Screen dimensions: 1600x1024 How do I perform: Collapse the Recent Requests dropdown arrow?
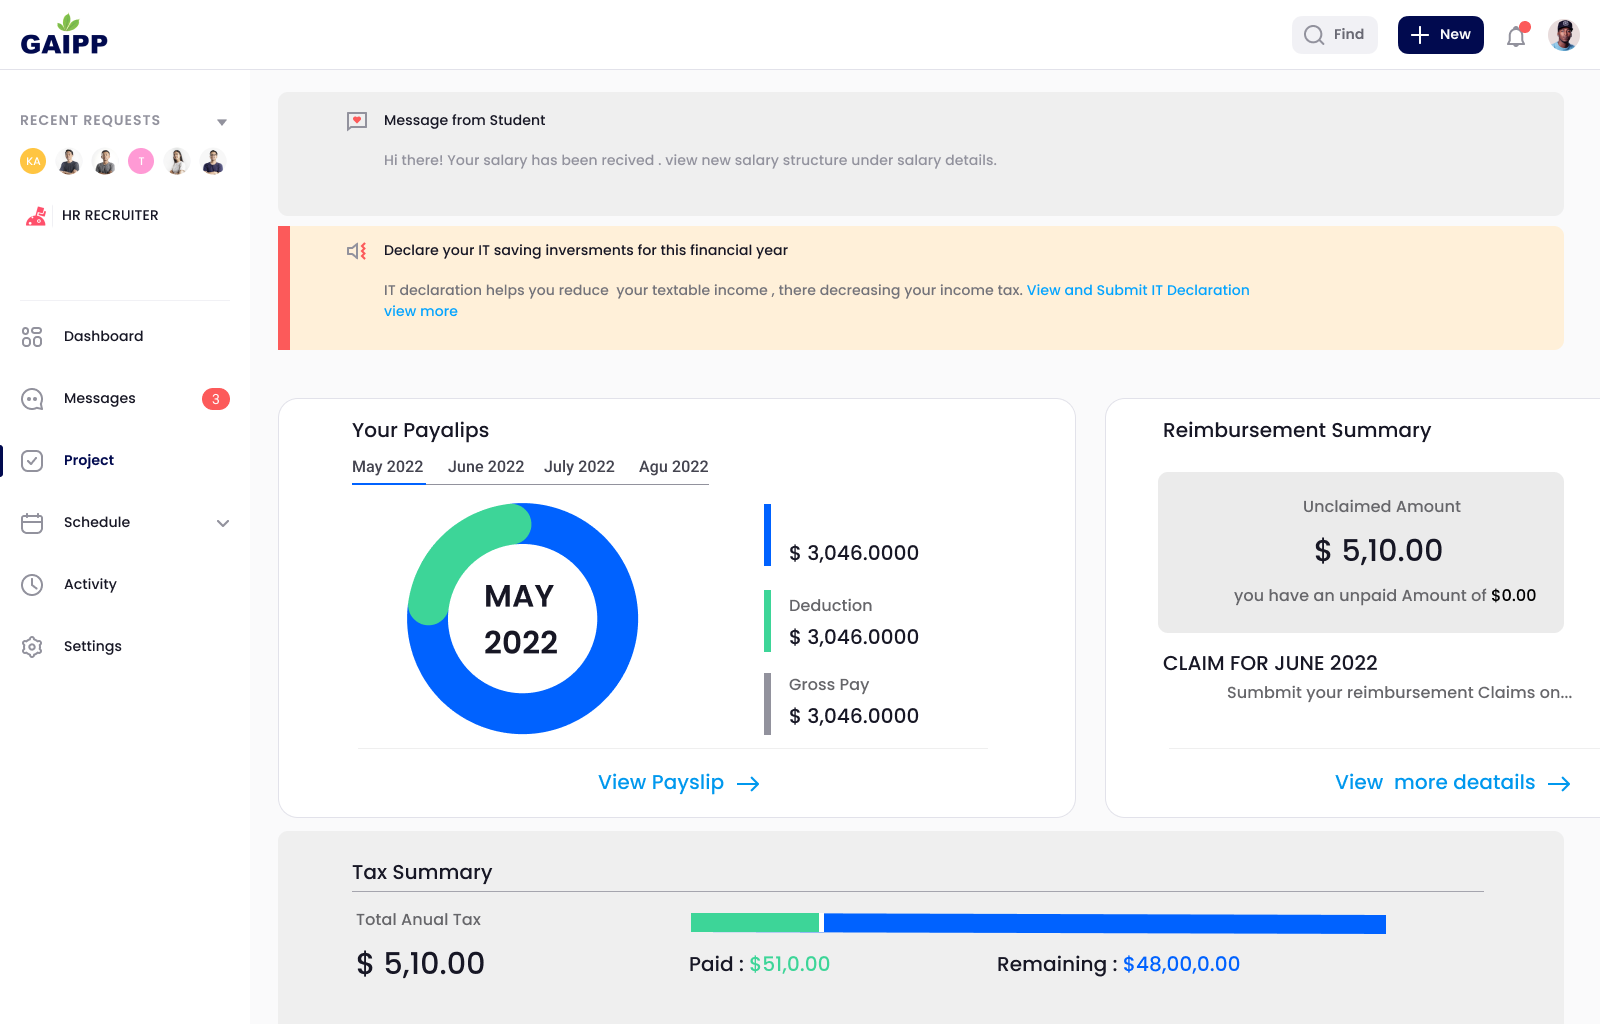coord(222,122)
